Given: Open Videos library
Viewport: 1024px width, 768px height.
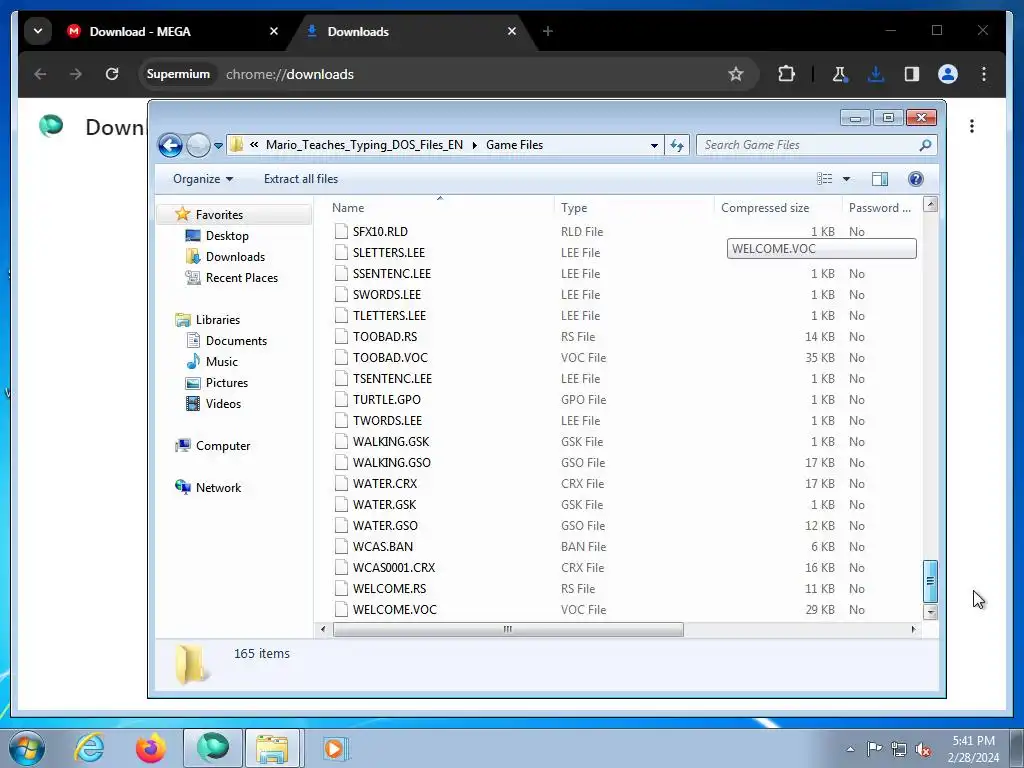Looking at the screenshot, I should pos(223,404).
